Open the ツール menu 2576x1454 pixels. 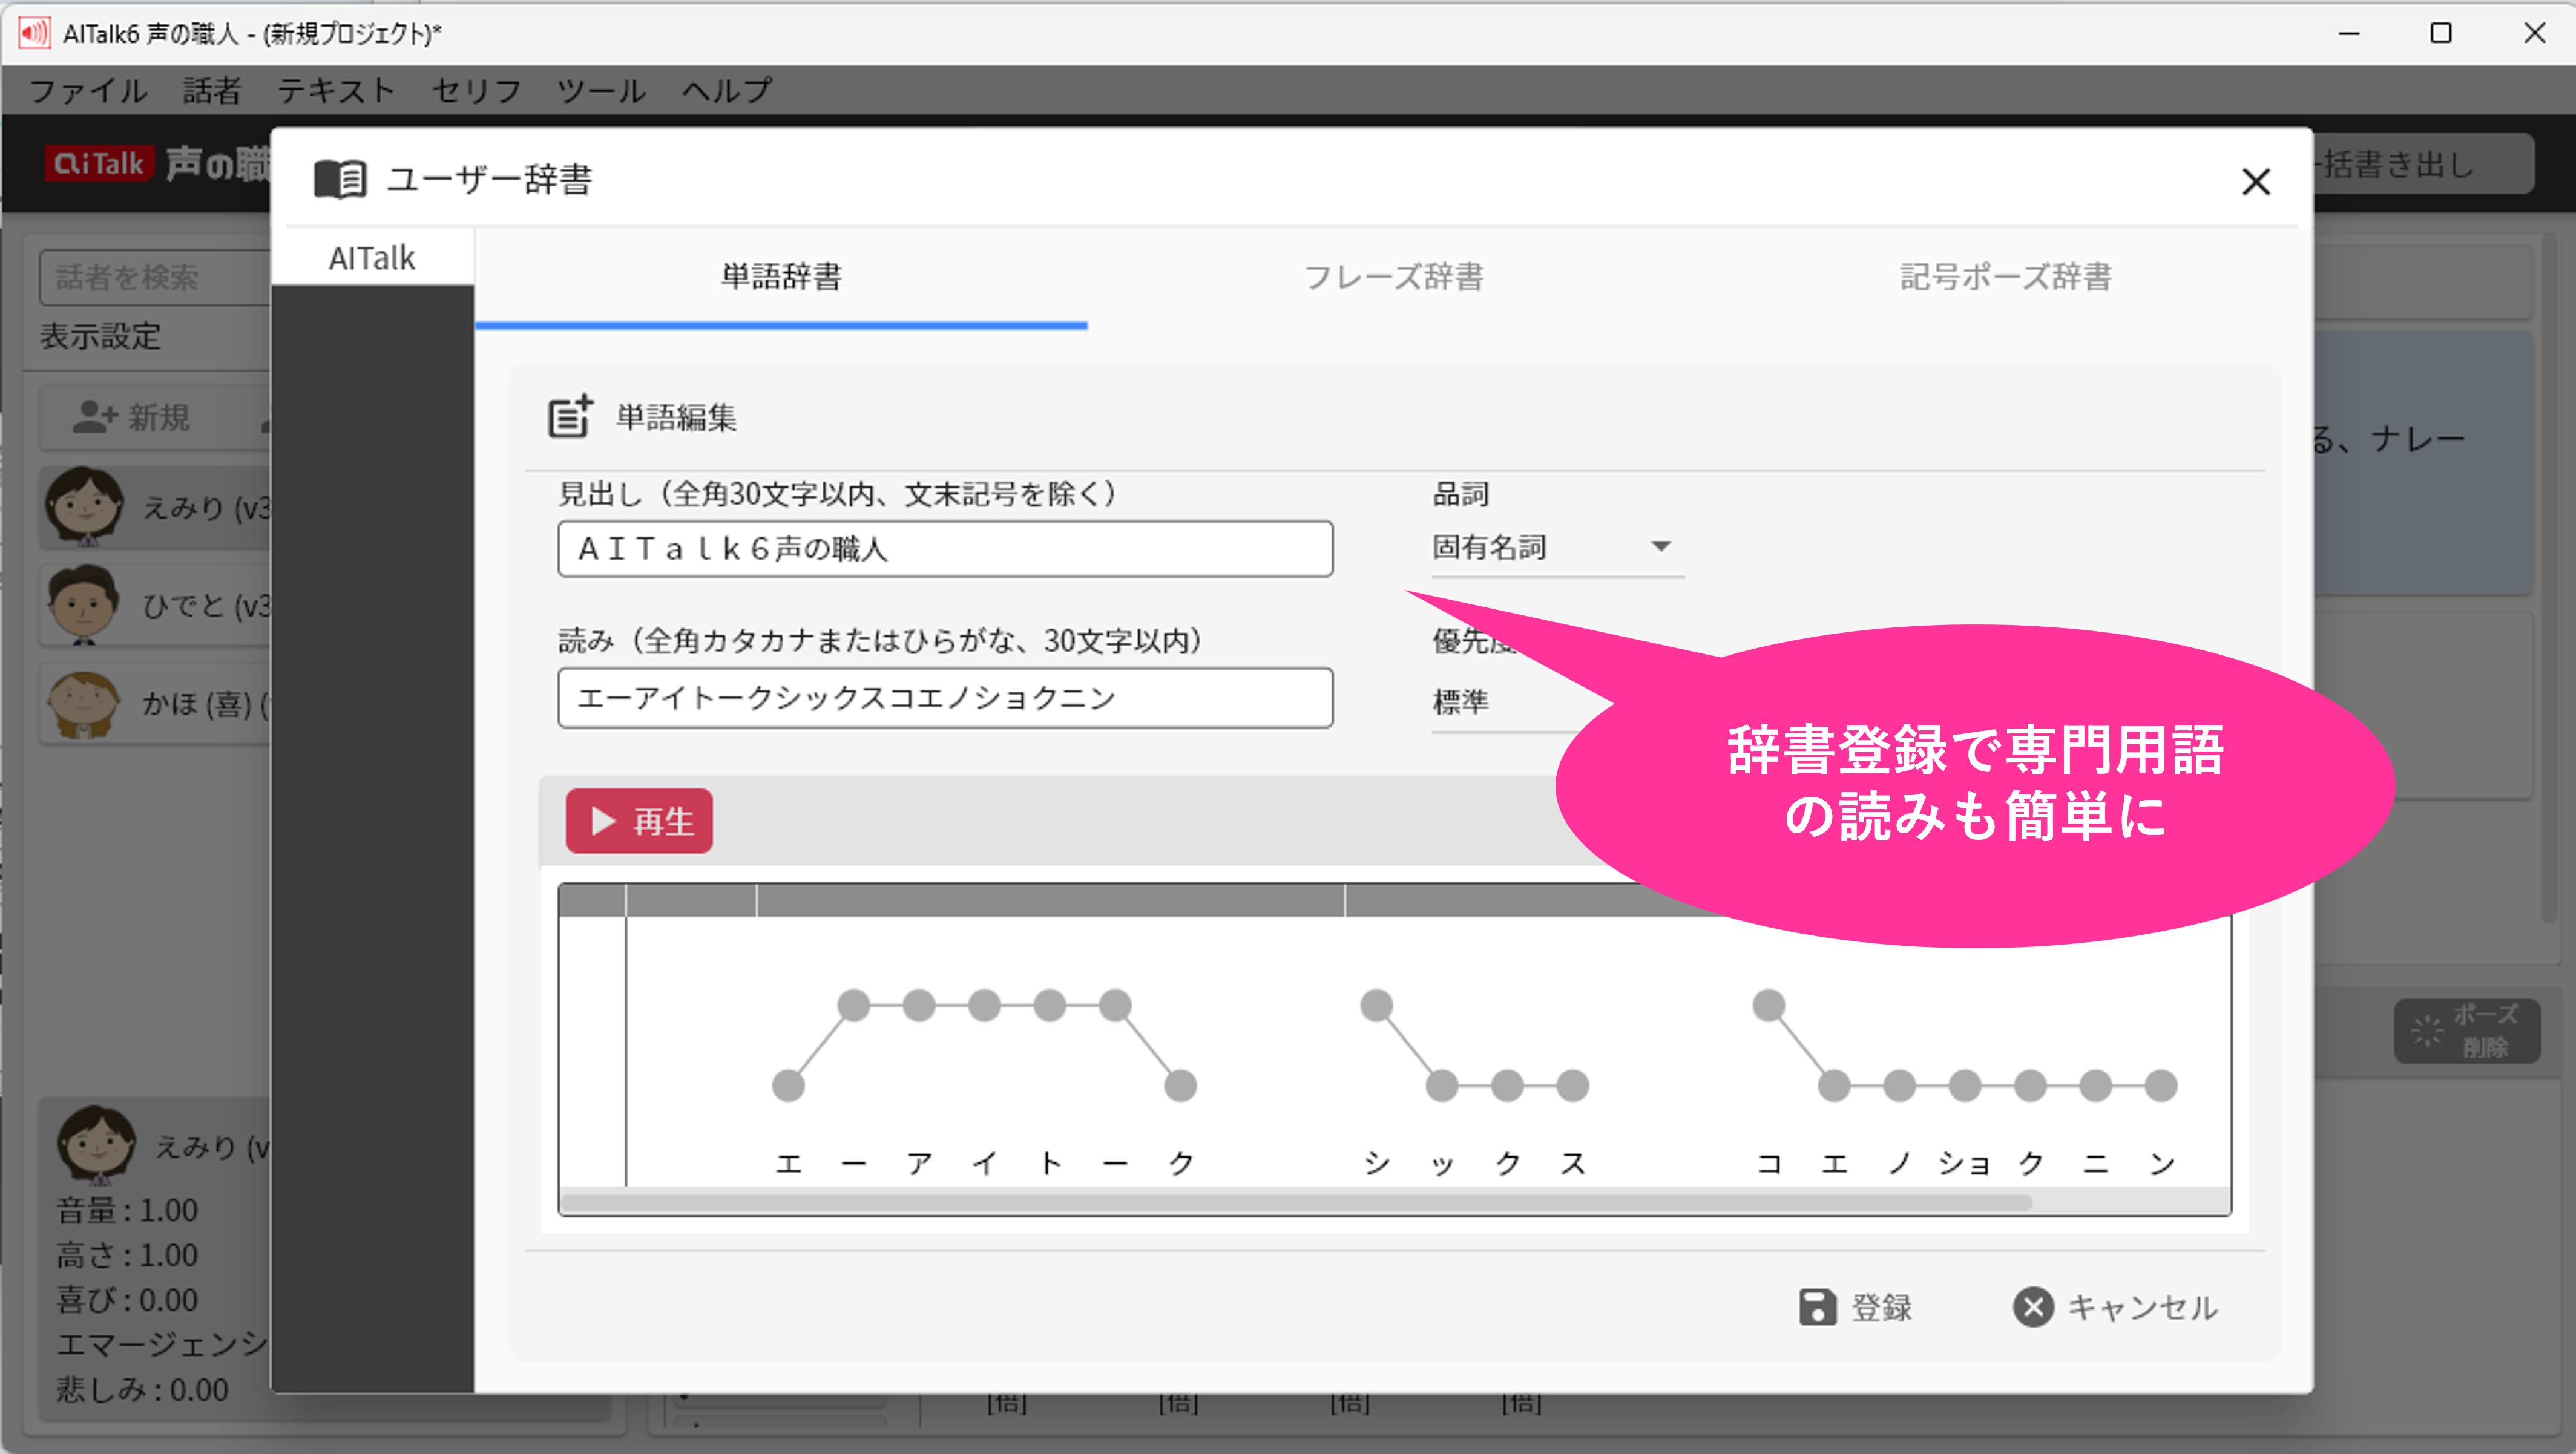click(x=601, y=91)
